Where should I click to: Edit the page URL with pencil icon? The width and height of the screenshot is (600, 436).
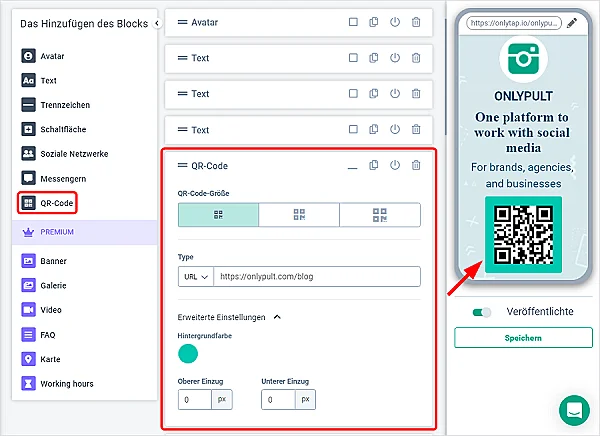(572, 22)
